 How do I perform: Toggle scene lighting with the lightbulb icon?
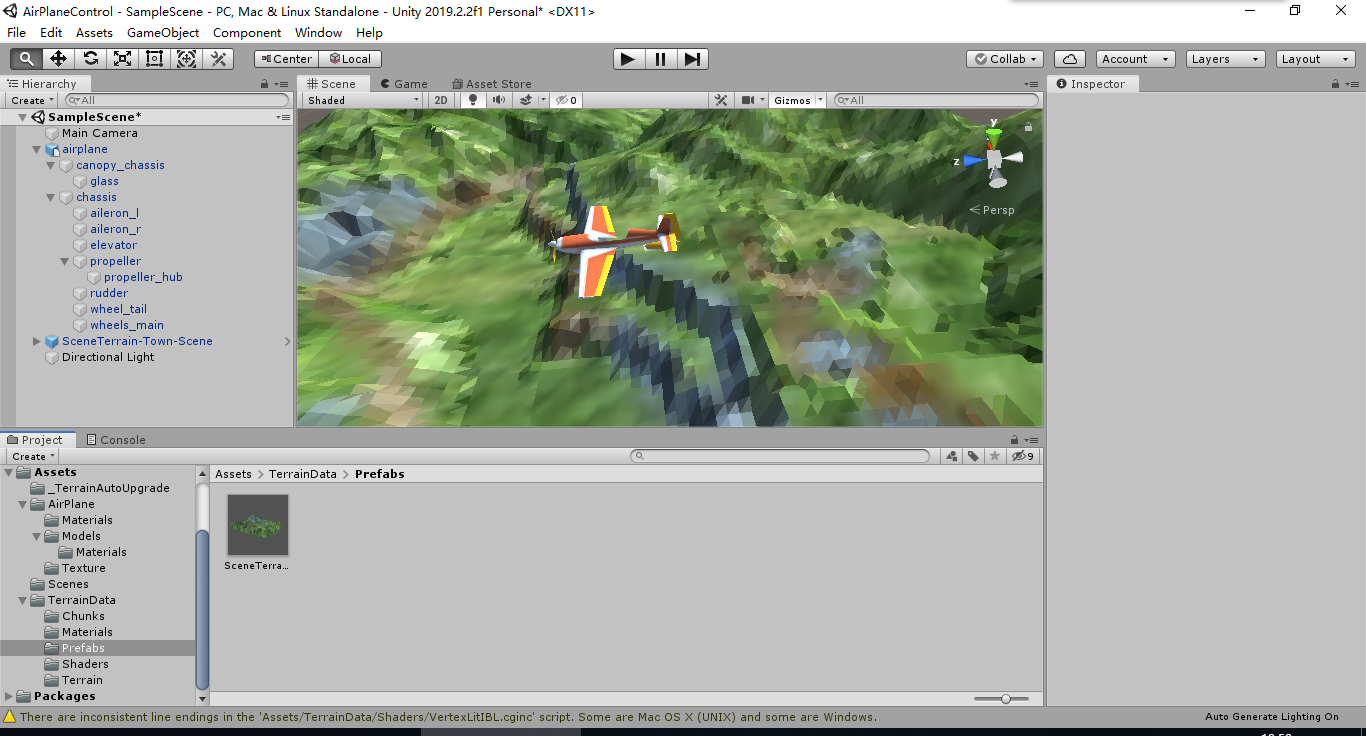[470, 100]
